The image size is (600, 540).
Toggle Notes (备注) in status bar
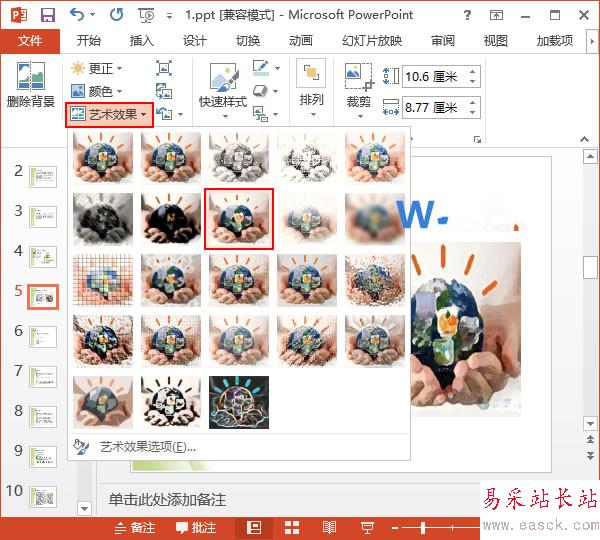[x=135, y=528]
